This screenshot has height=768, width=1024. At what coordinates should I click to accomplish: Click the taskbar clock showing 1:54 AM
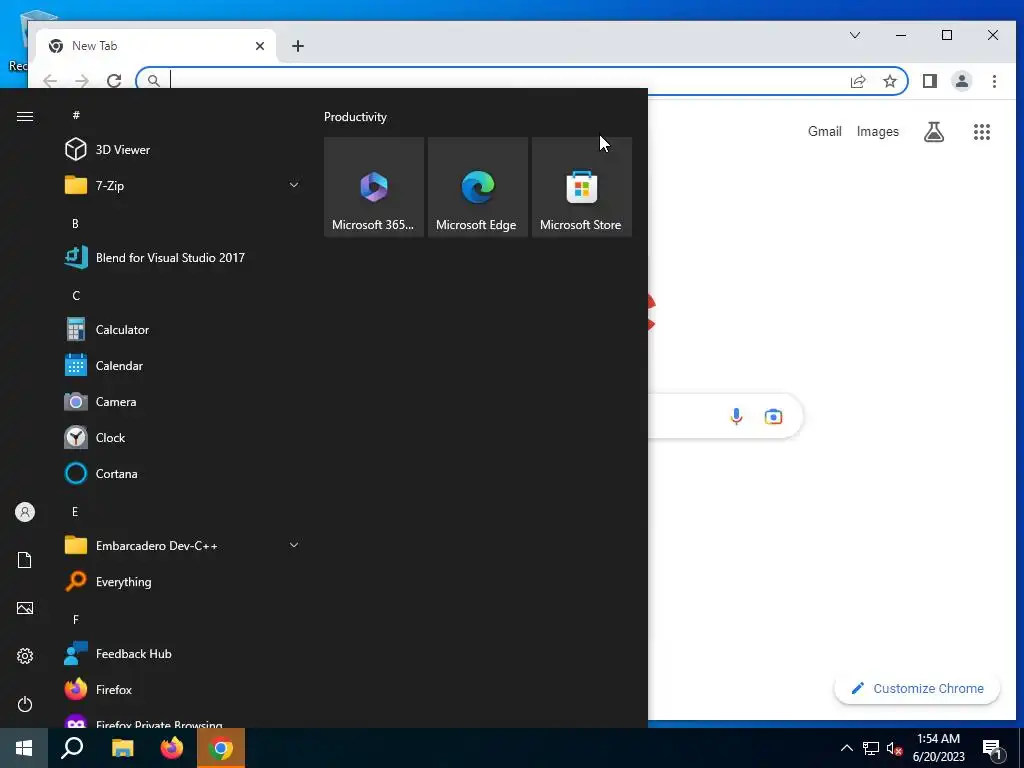click(x=938, y=748)
